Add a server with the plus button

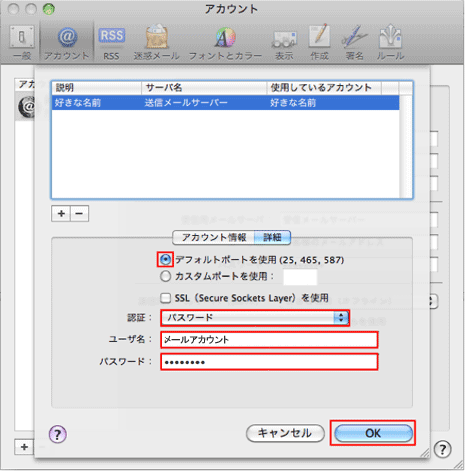tap(61, 213)
